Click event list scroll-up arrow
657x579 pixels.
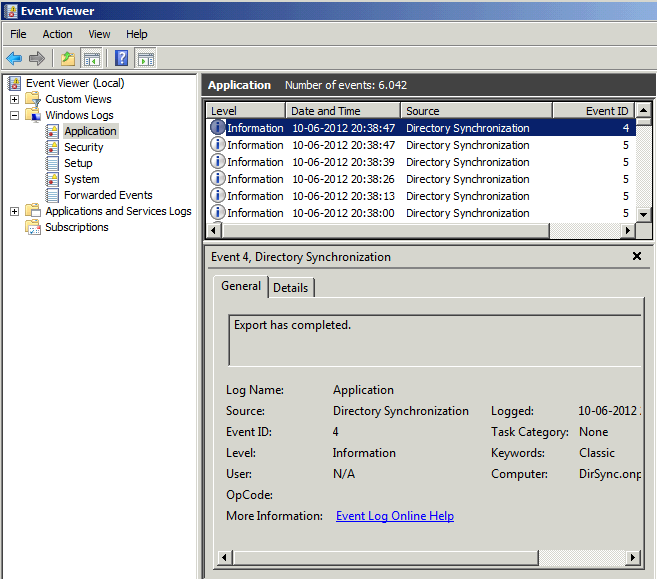click(644, 111)
